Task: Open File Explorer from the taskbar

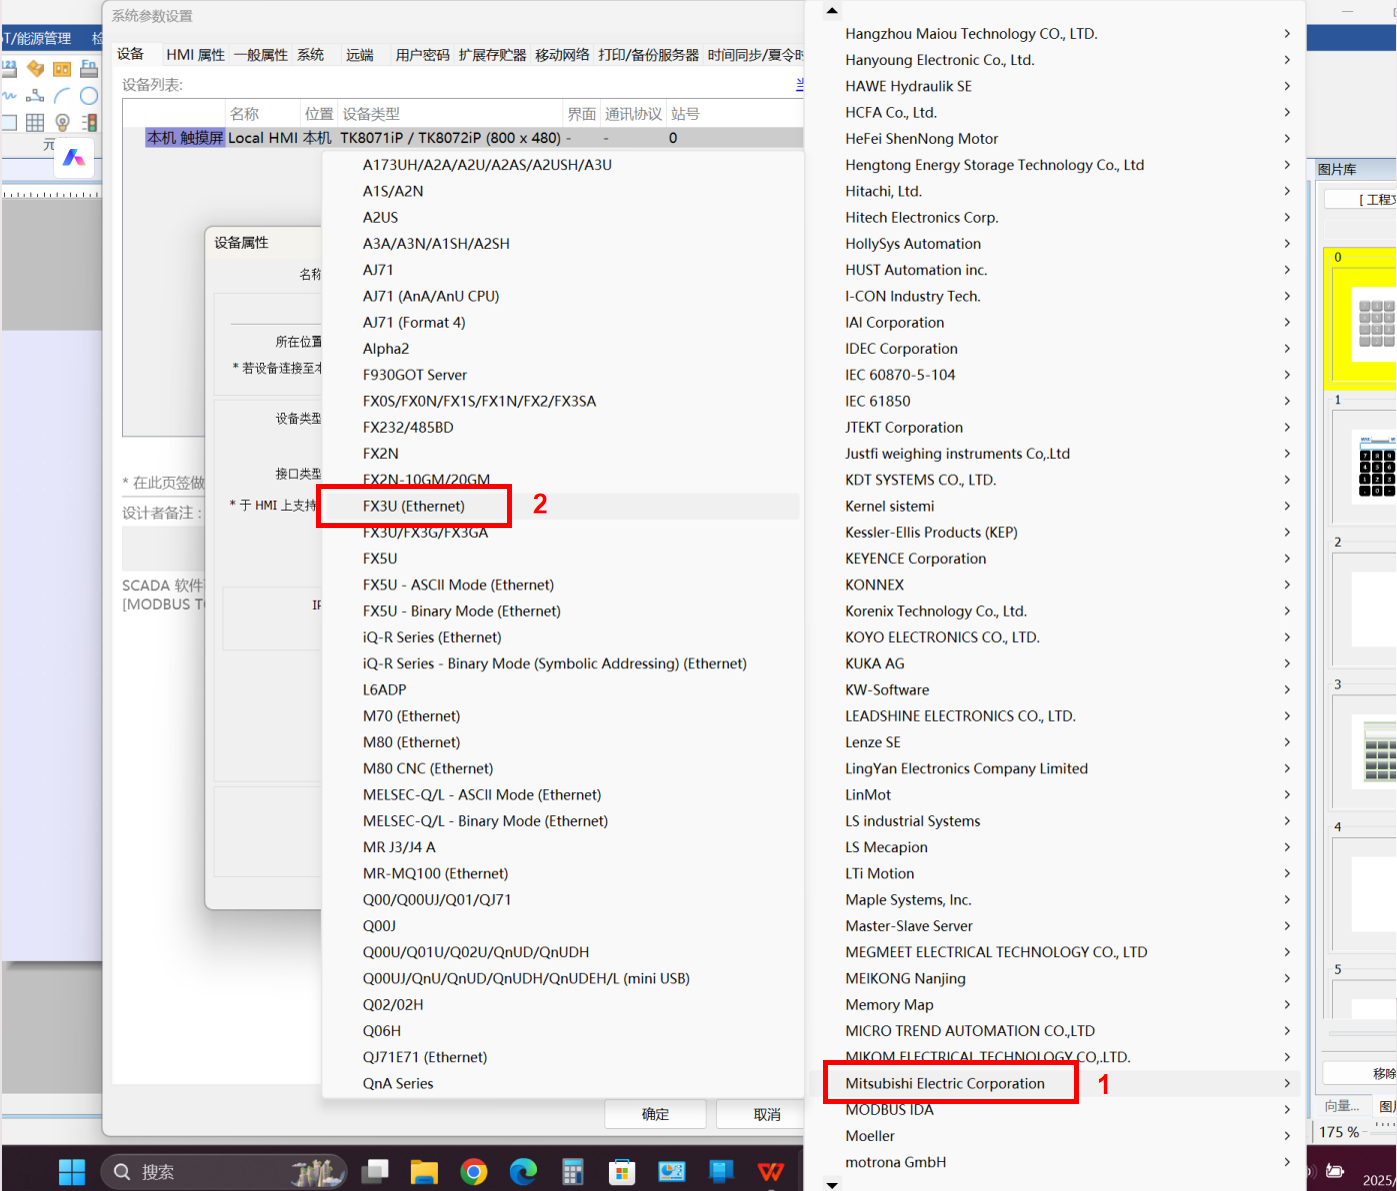Action: point(424,1171)
